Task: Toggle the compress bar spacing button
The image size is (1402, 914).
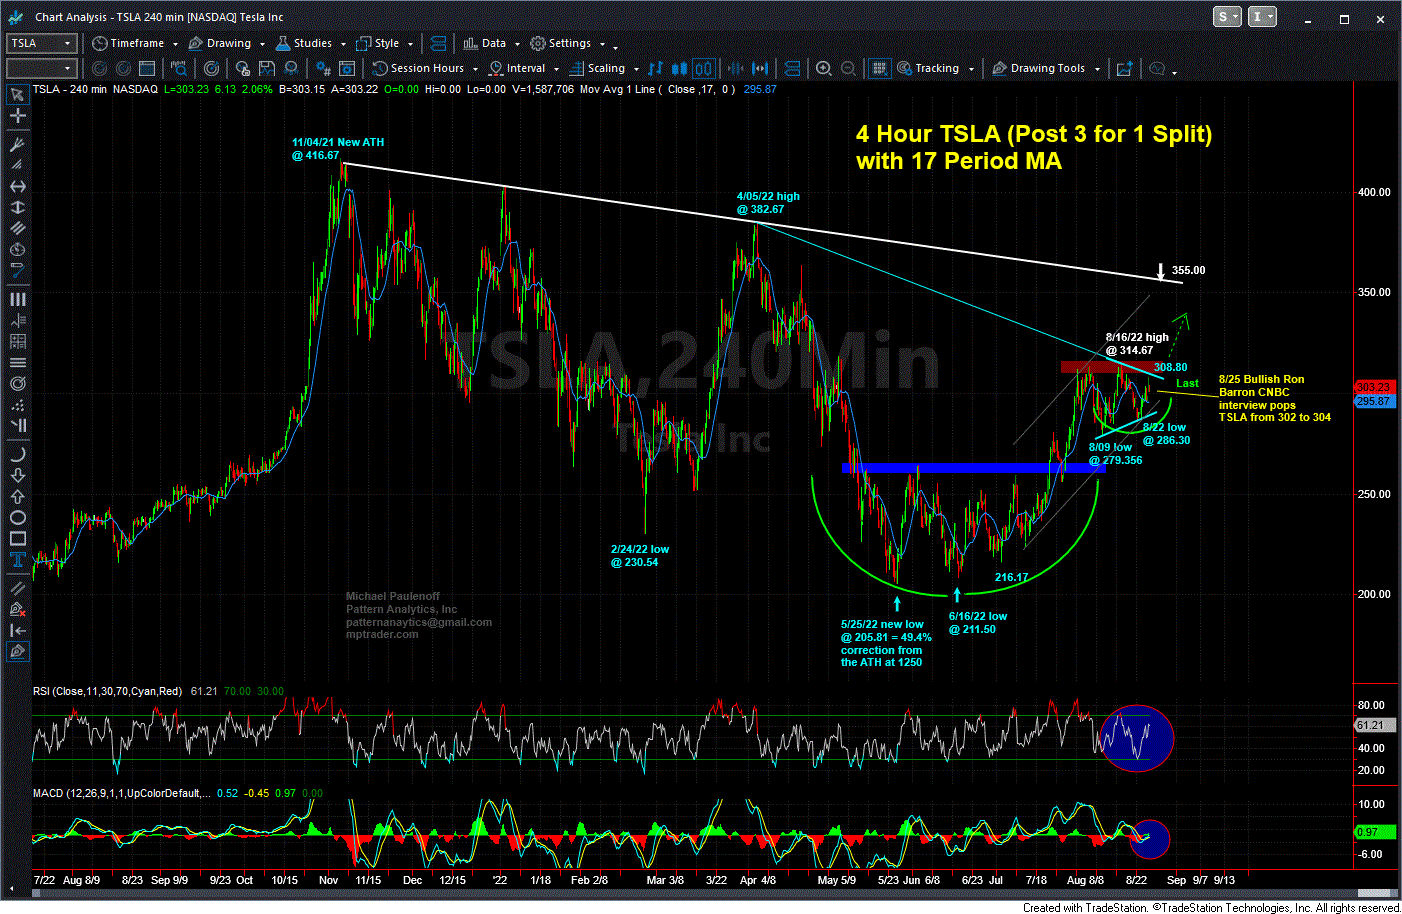Action: point(736,68)
